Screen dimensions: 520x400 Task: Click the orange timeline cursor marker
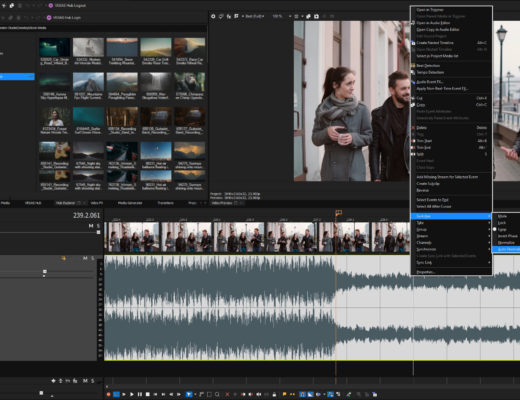(x=338, y=213)
